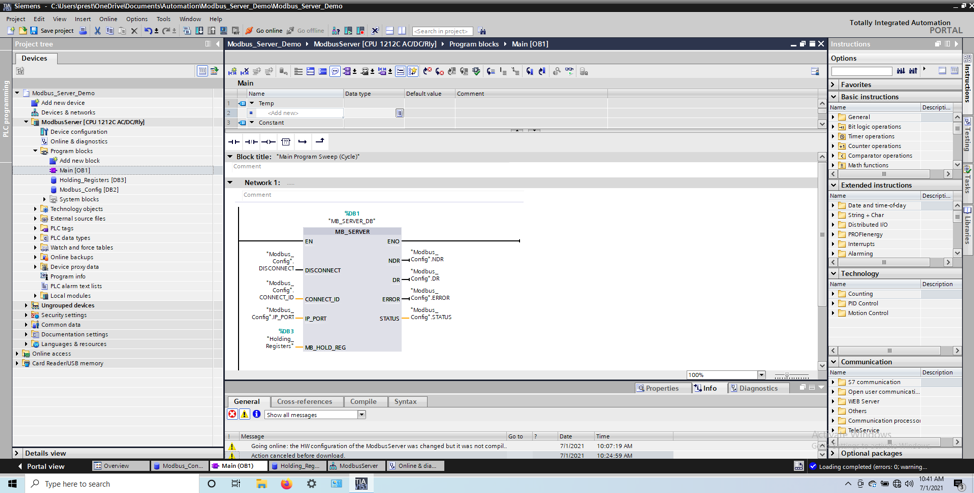The height and width of the screenshot is (493, 974).
Task: Click the Upload from device icon
Action: click(212, 30)
